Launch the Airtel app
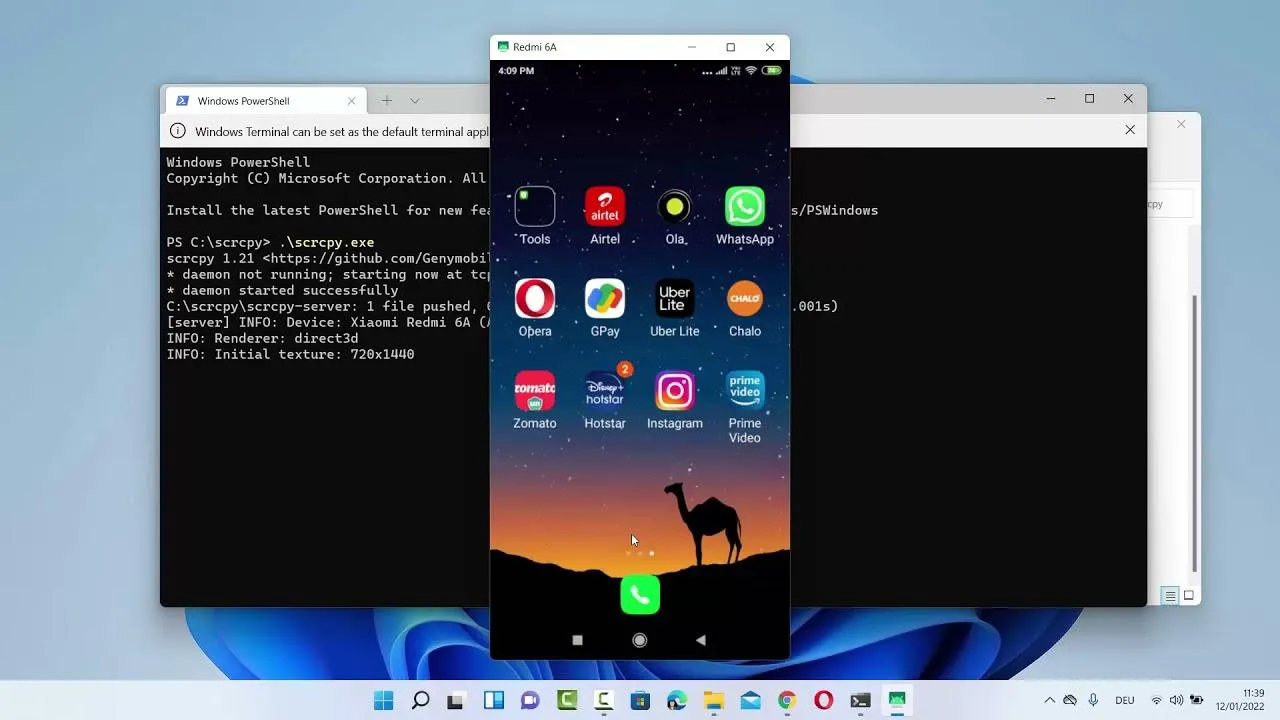The image size is (1280, 720). click(x=605, y=207)
